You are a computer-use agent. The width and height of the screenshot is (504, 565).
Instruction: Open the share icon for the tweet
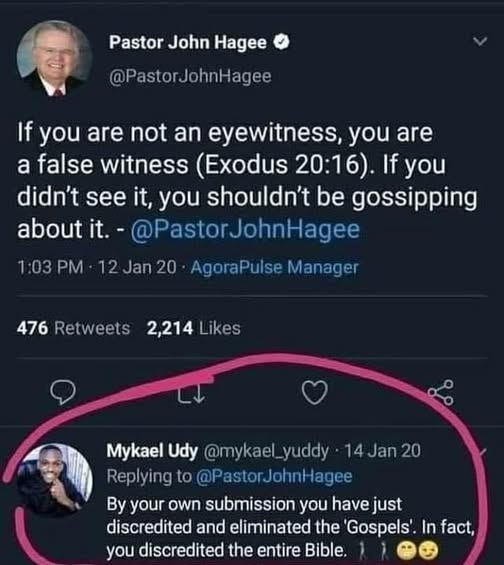pos(441,392)
